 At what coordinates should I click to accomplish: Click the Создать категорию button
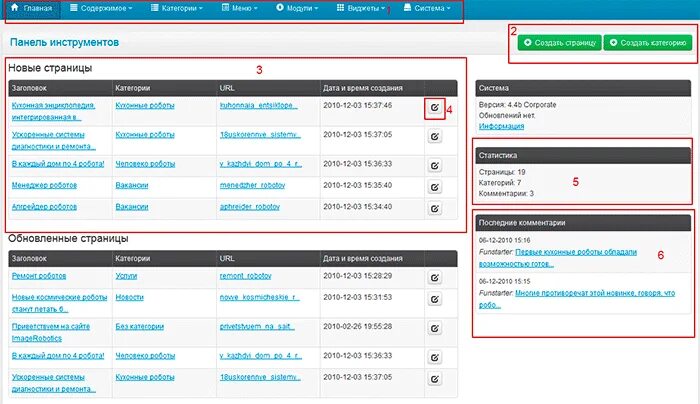coord(648,43)
